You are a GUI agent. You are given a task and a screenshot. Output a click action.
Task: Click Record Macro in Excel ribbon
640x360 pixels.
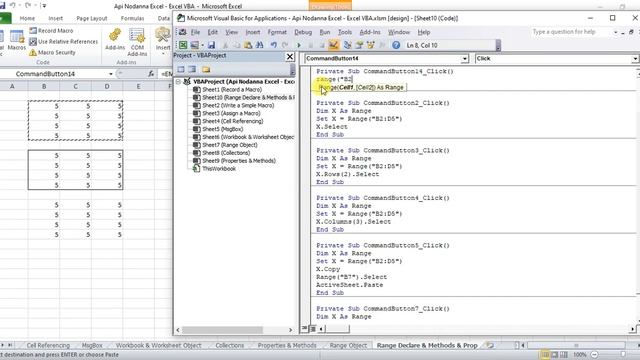51,31
